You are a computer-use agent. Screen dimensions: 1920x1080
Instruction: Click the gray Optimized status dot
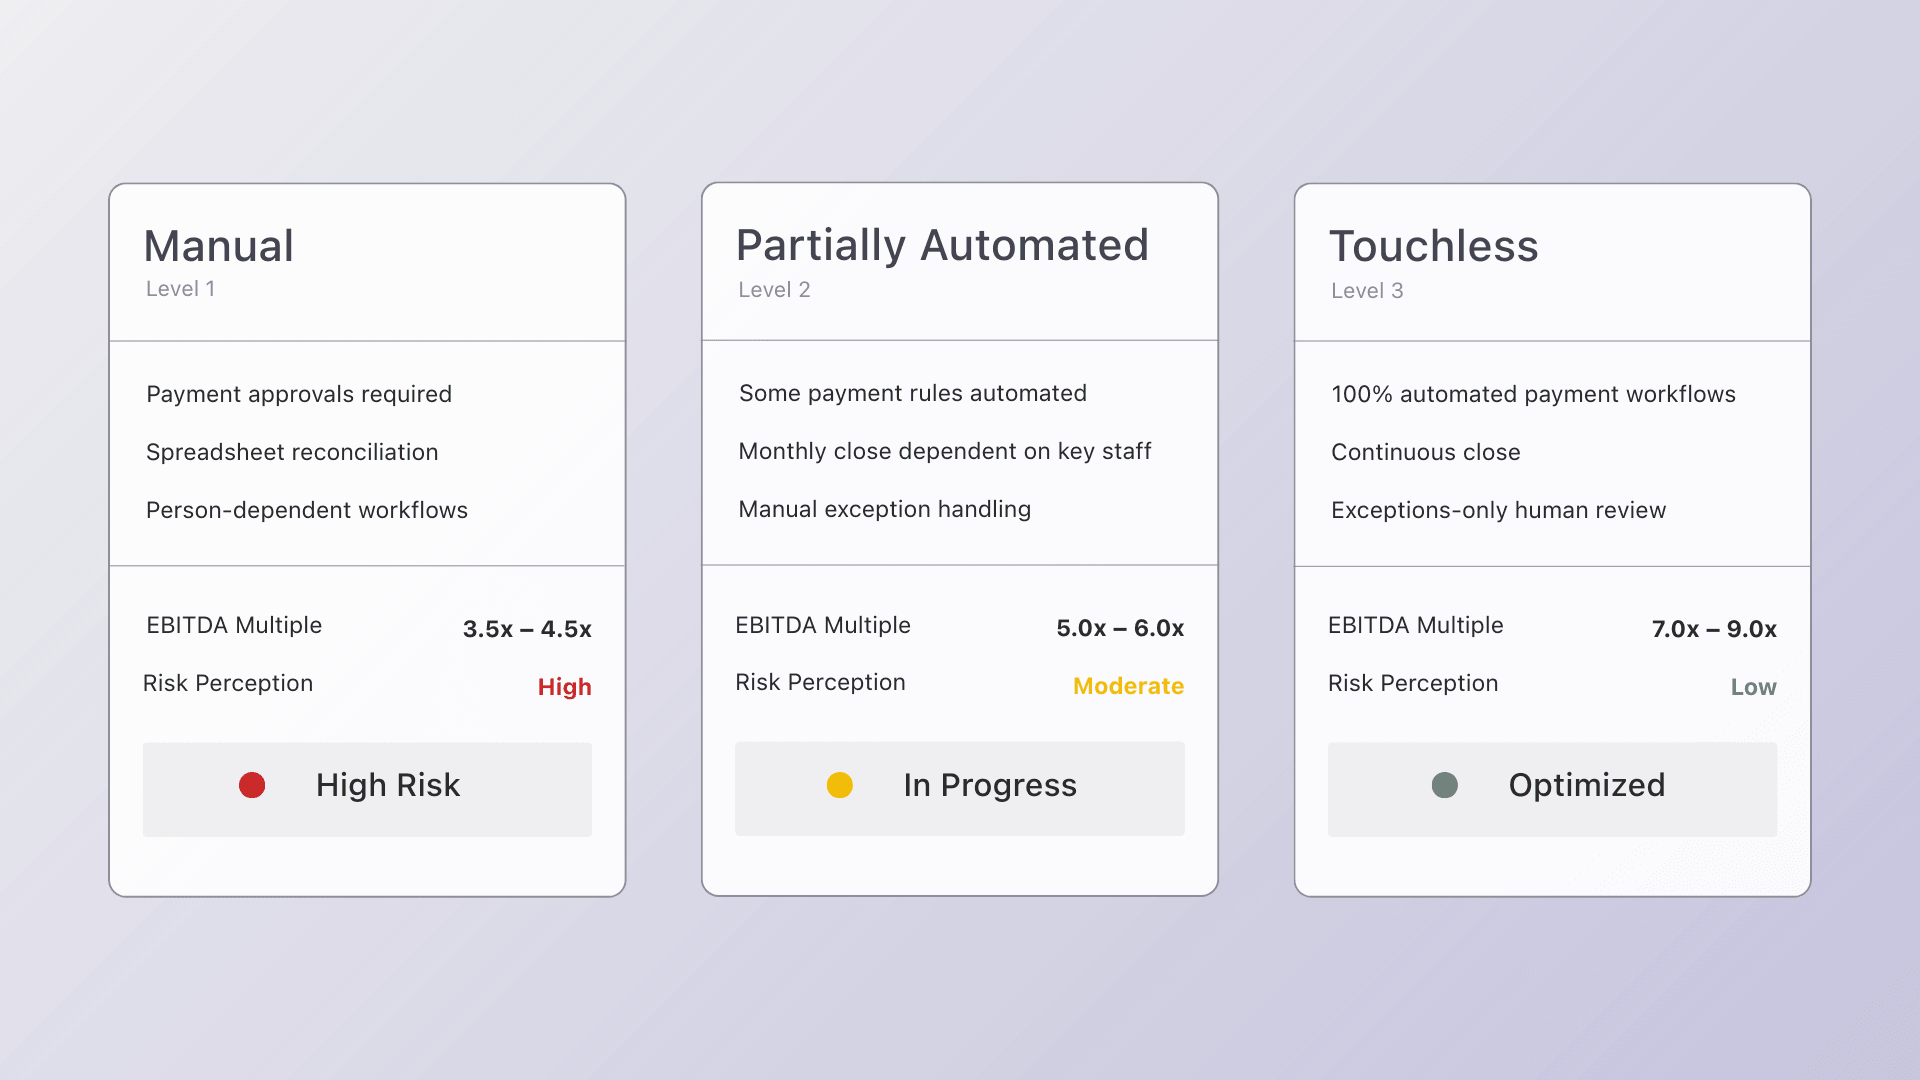pyautogui.click(x=1445, y=785)
